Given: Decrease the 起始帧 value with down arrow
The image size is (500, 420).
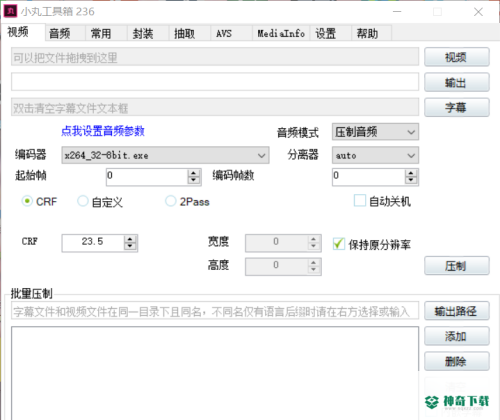Looking at the screenshot, I should pos(194,180).
